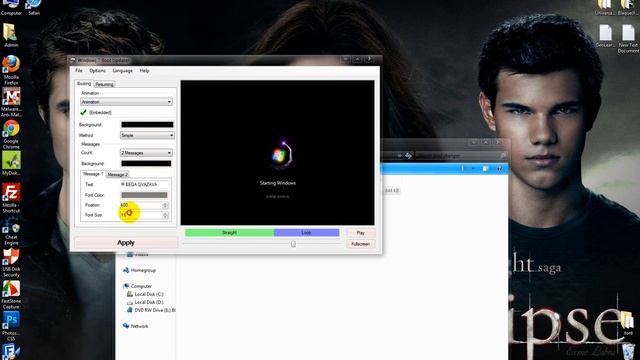Screen dimensions: 640x360
Task: Open the Method dropdown set to Simple
Action: click(x=147, y=135)
